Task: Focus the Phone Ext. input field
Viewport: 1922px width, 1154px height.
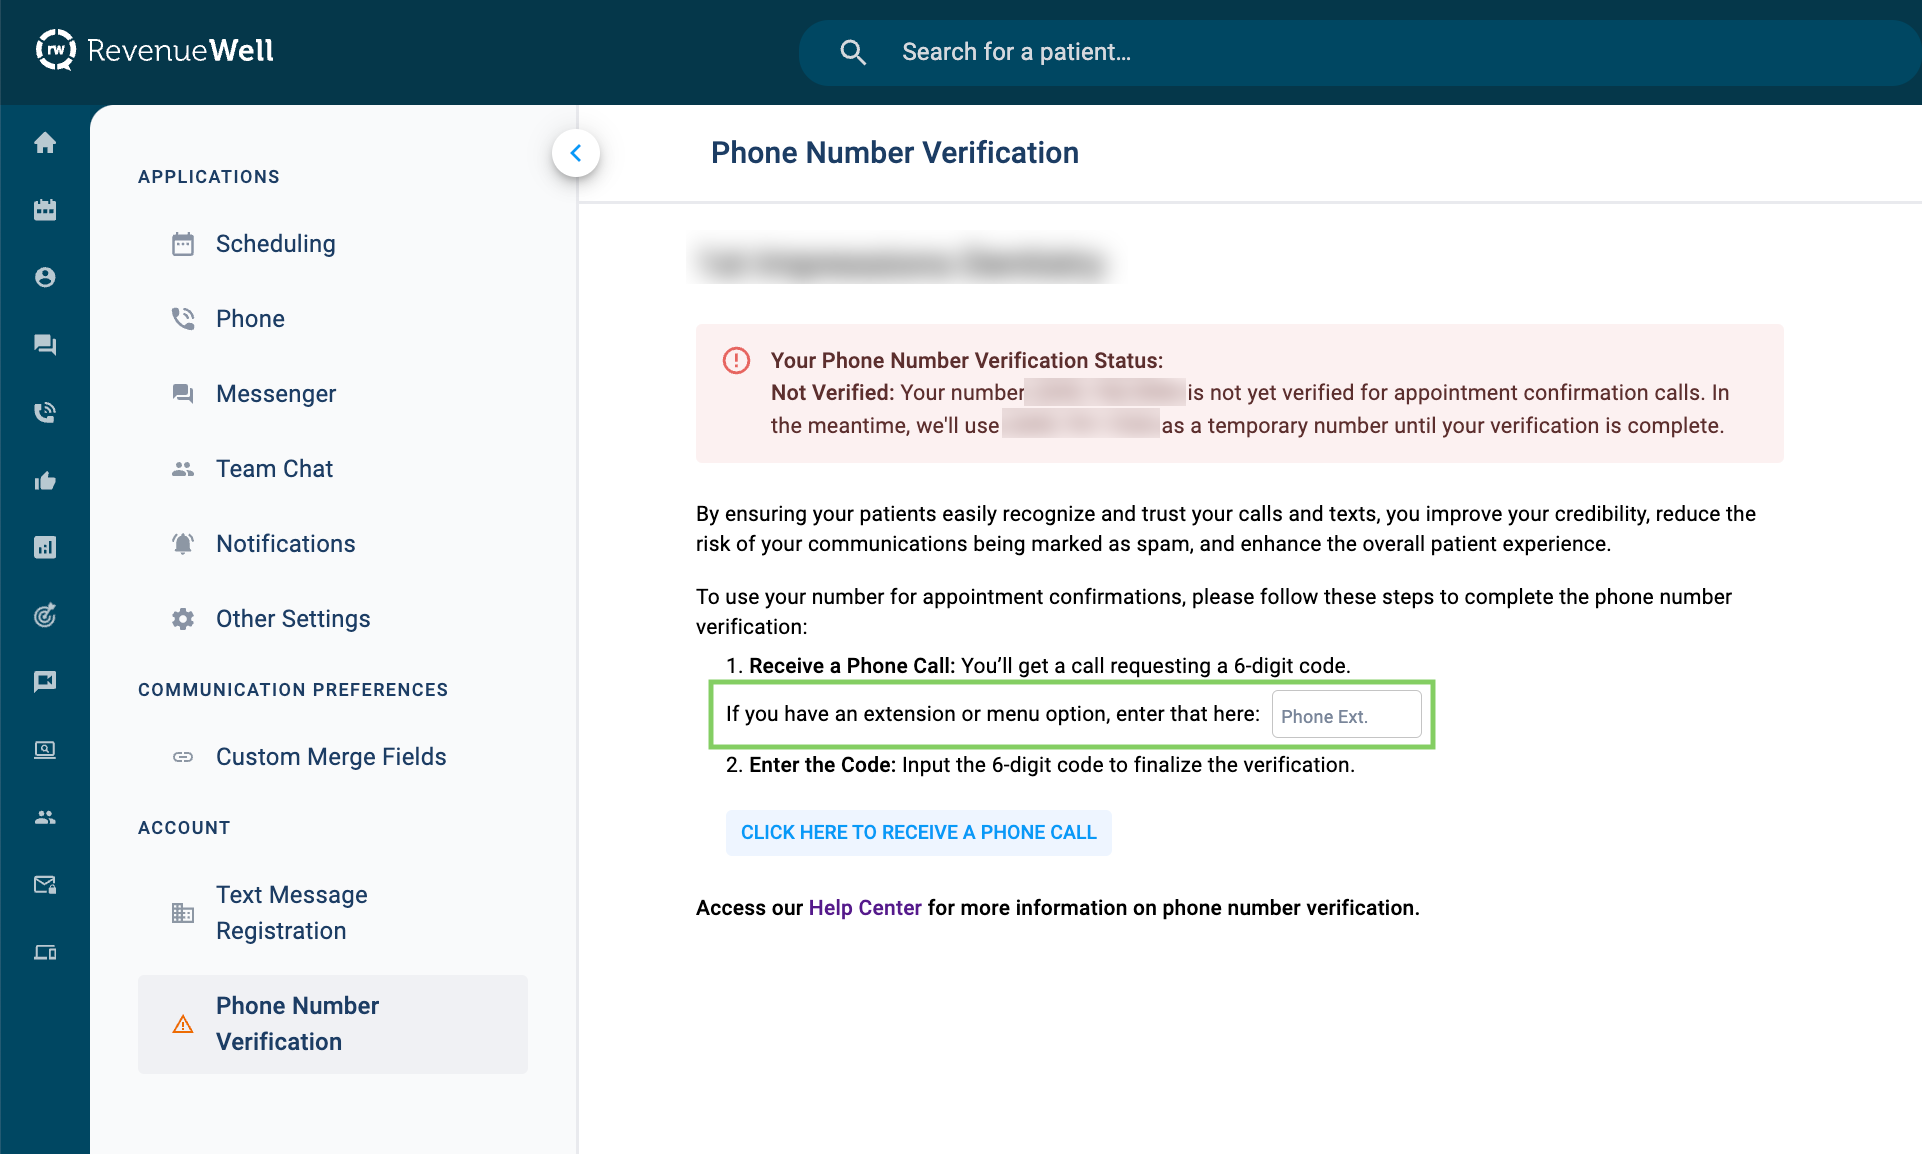Action: coord(1345,716)
